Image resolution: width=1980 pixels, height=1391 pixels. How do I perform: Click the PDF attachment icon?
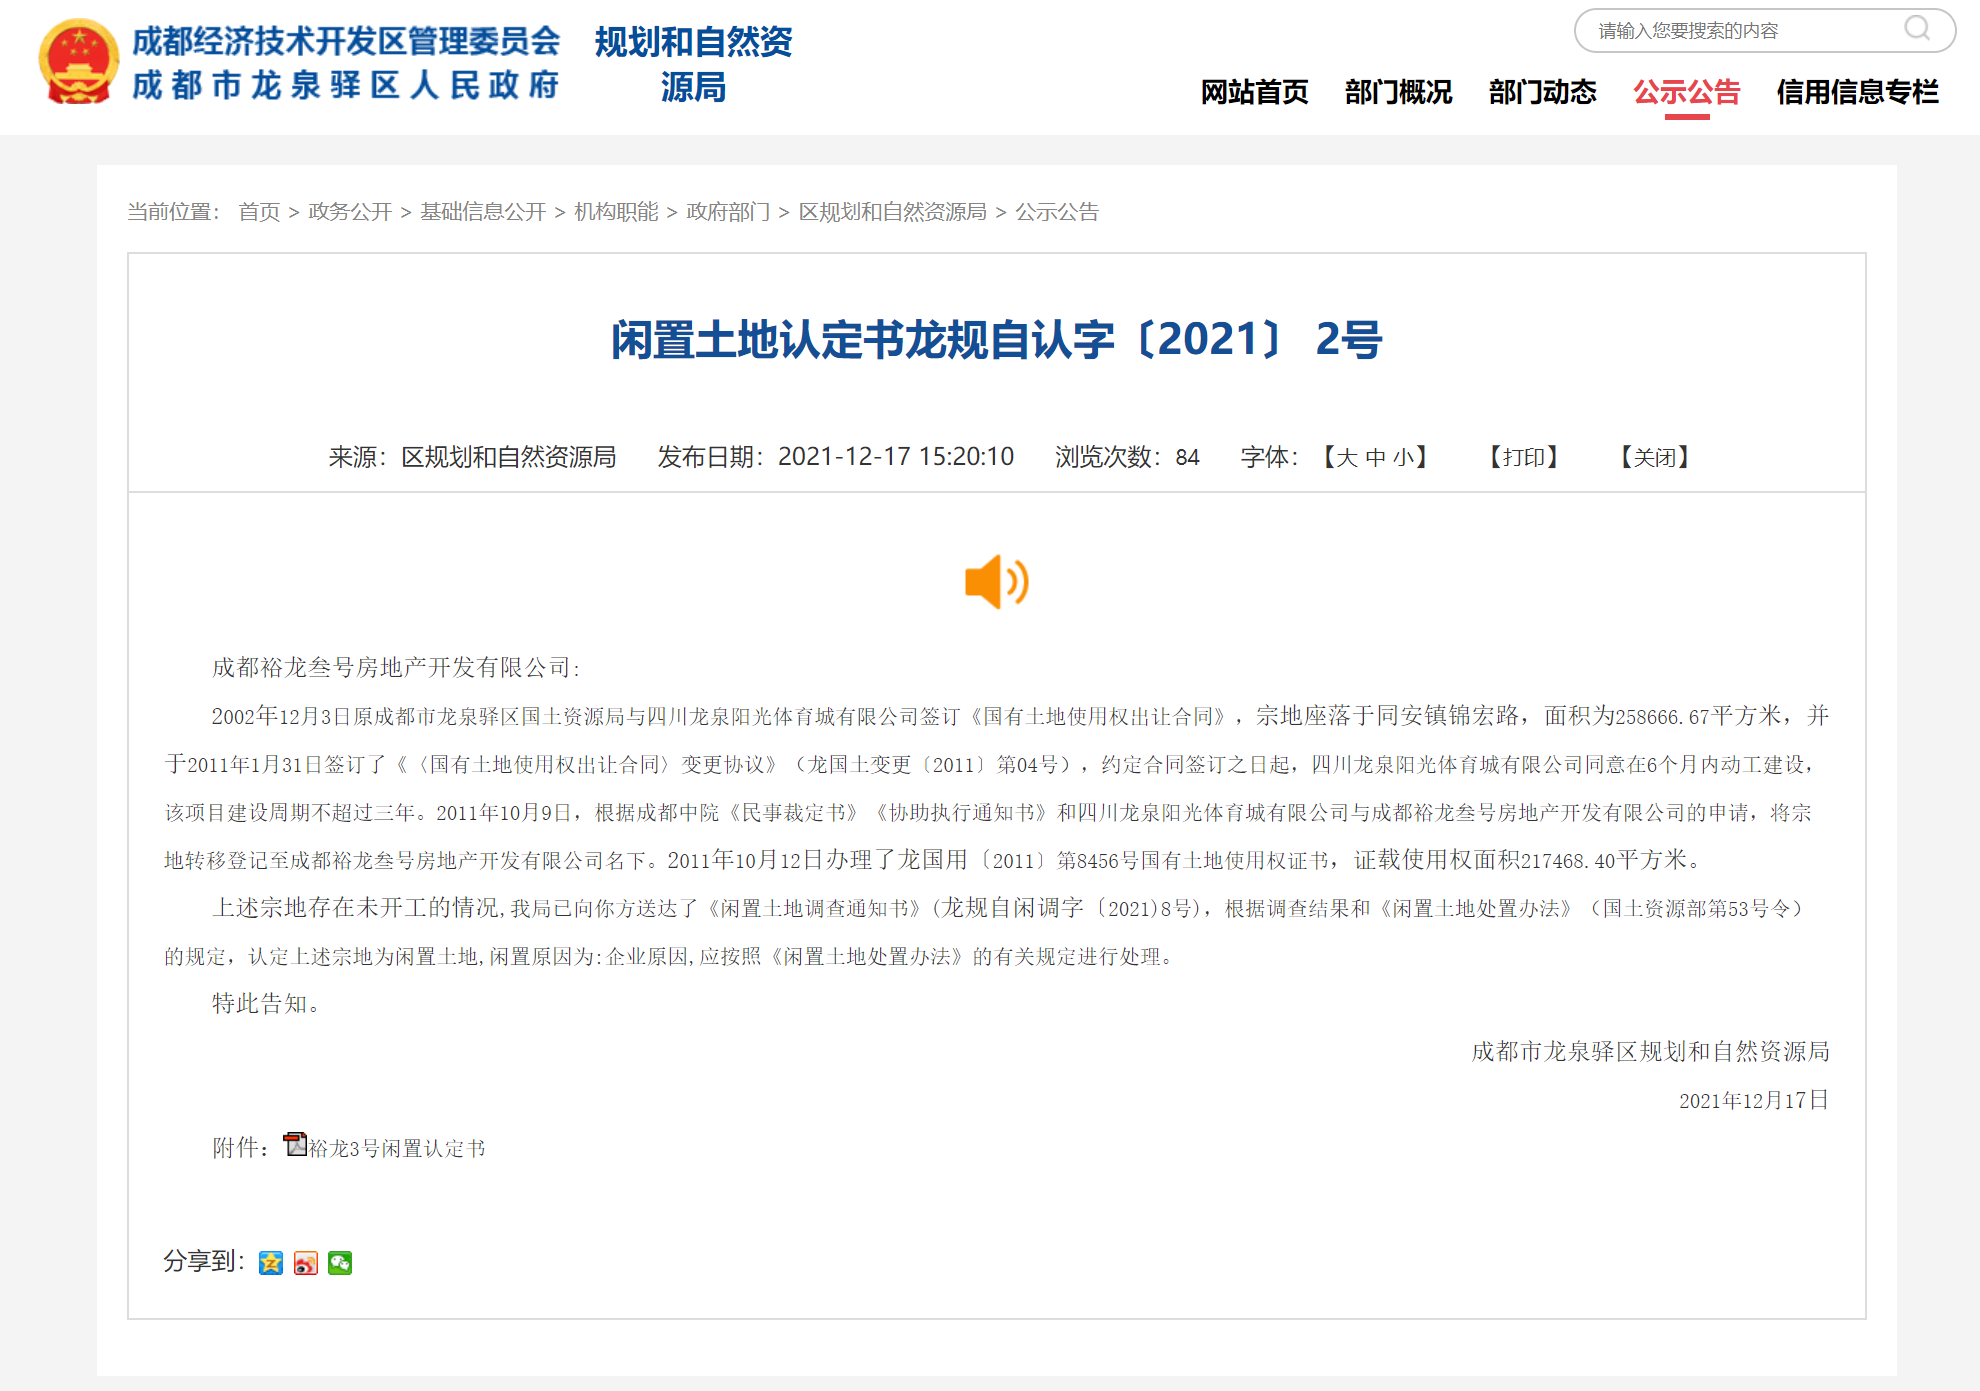[294, 1144]
